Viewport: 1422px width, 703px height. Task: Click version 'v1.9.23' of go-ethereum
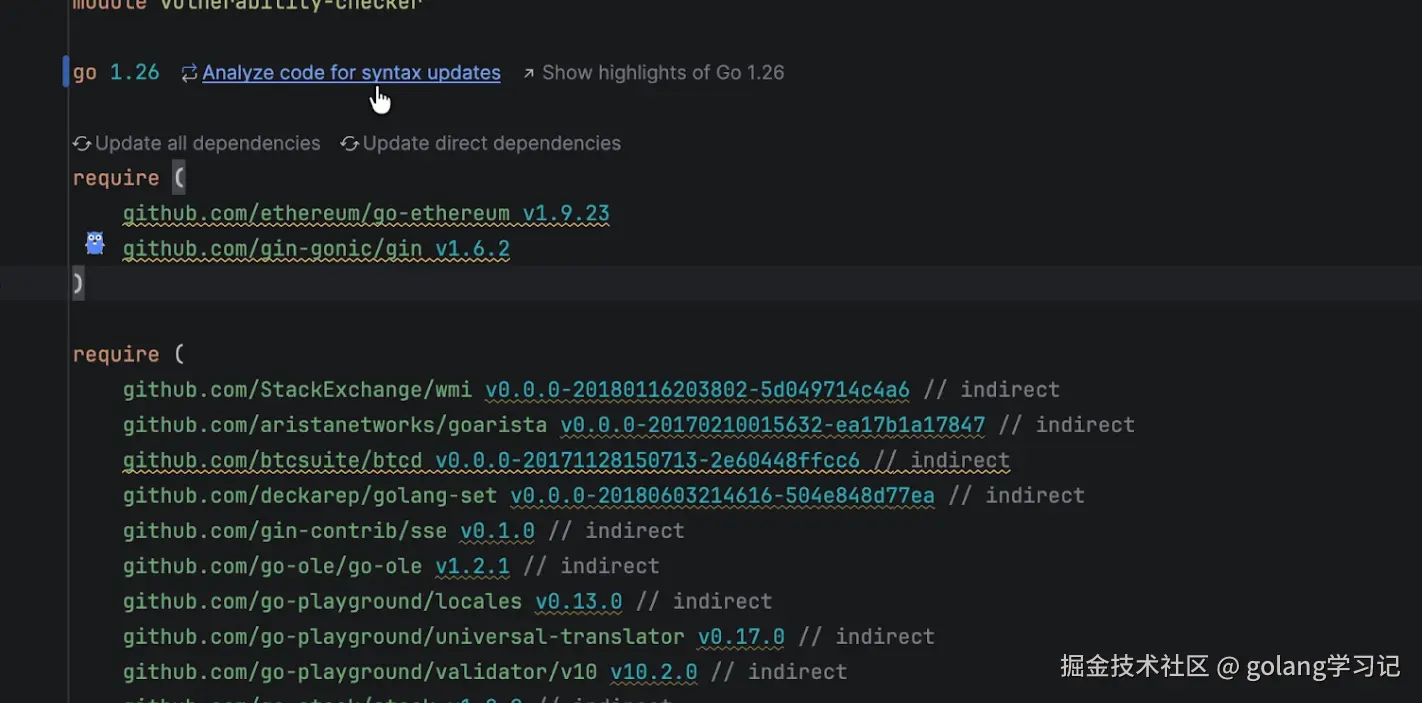point(566,214)
